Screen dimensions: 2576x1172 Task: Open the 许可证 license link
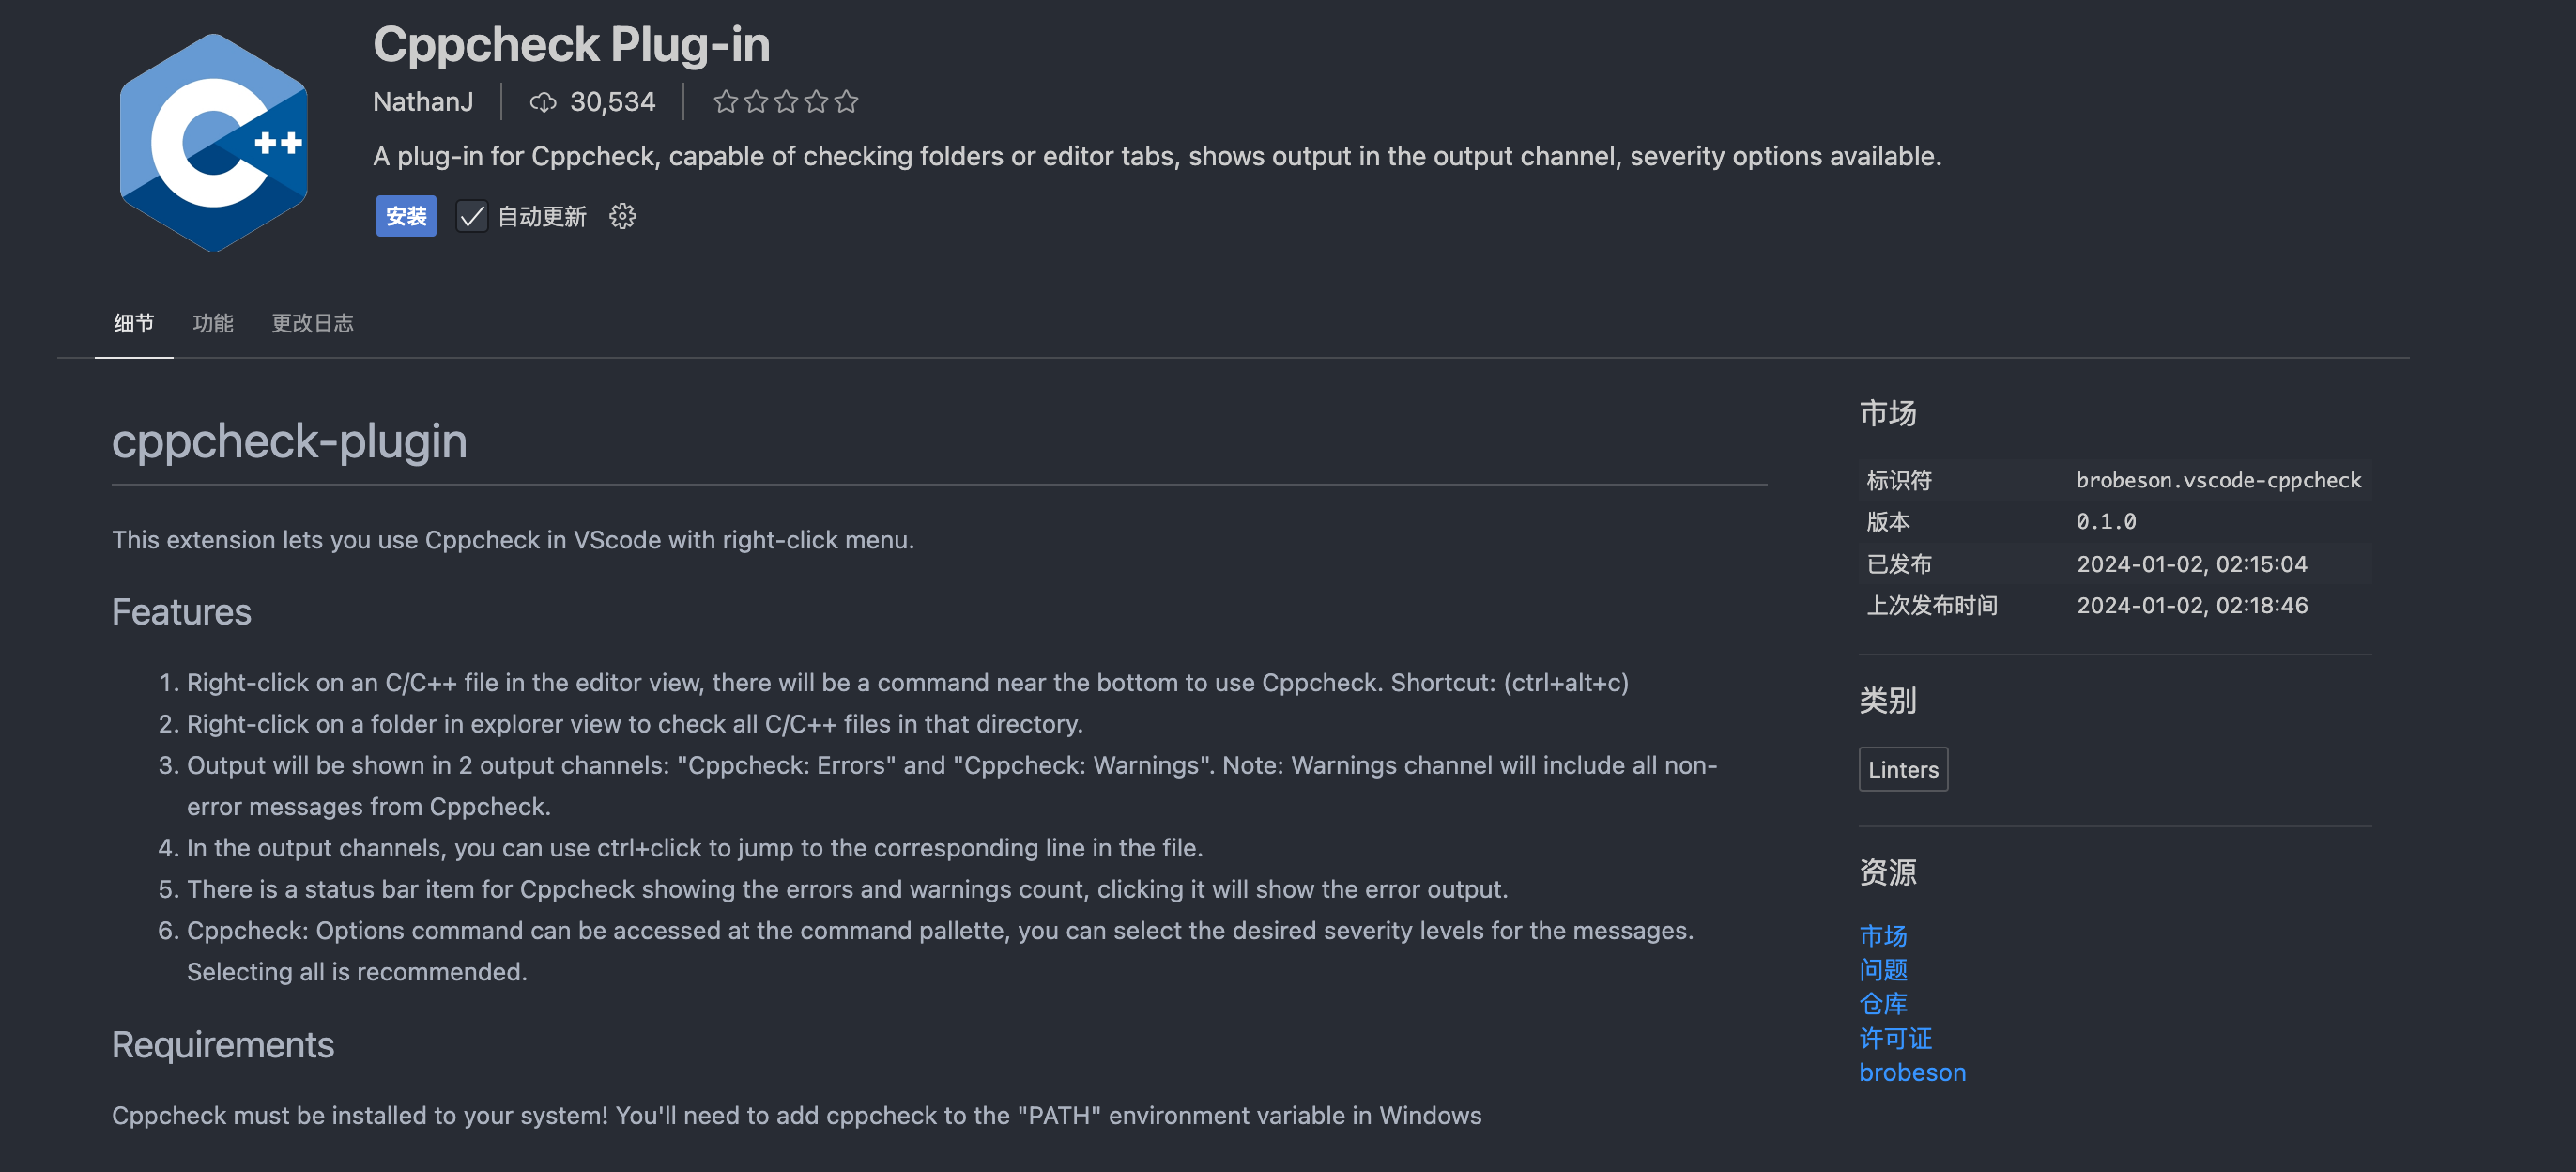pos(1895,1038)
